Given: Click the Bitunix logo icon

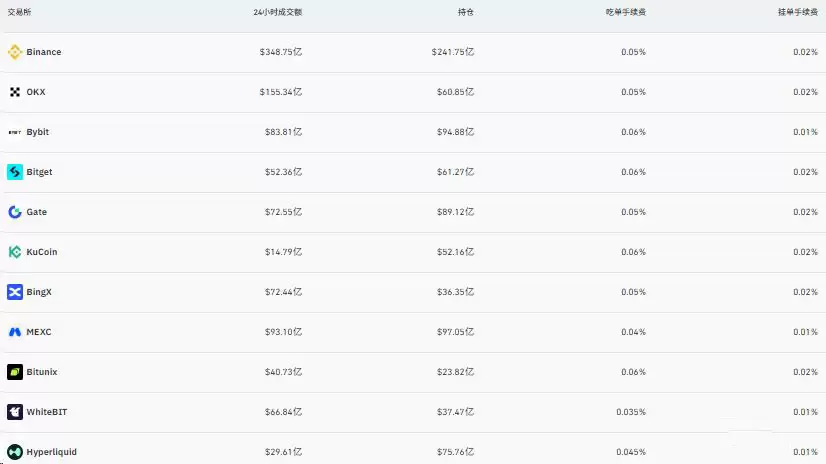Looking at the screenshot, I should coord(15,372).
